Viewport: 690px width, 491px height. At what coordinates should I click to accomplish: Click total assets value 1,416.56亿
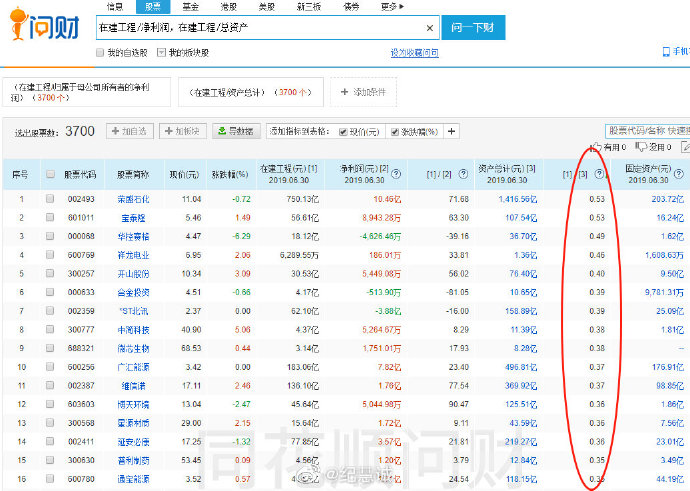[518, 199]
